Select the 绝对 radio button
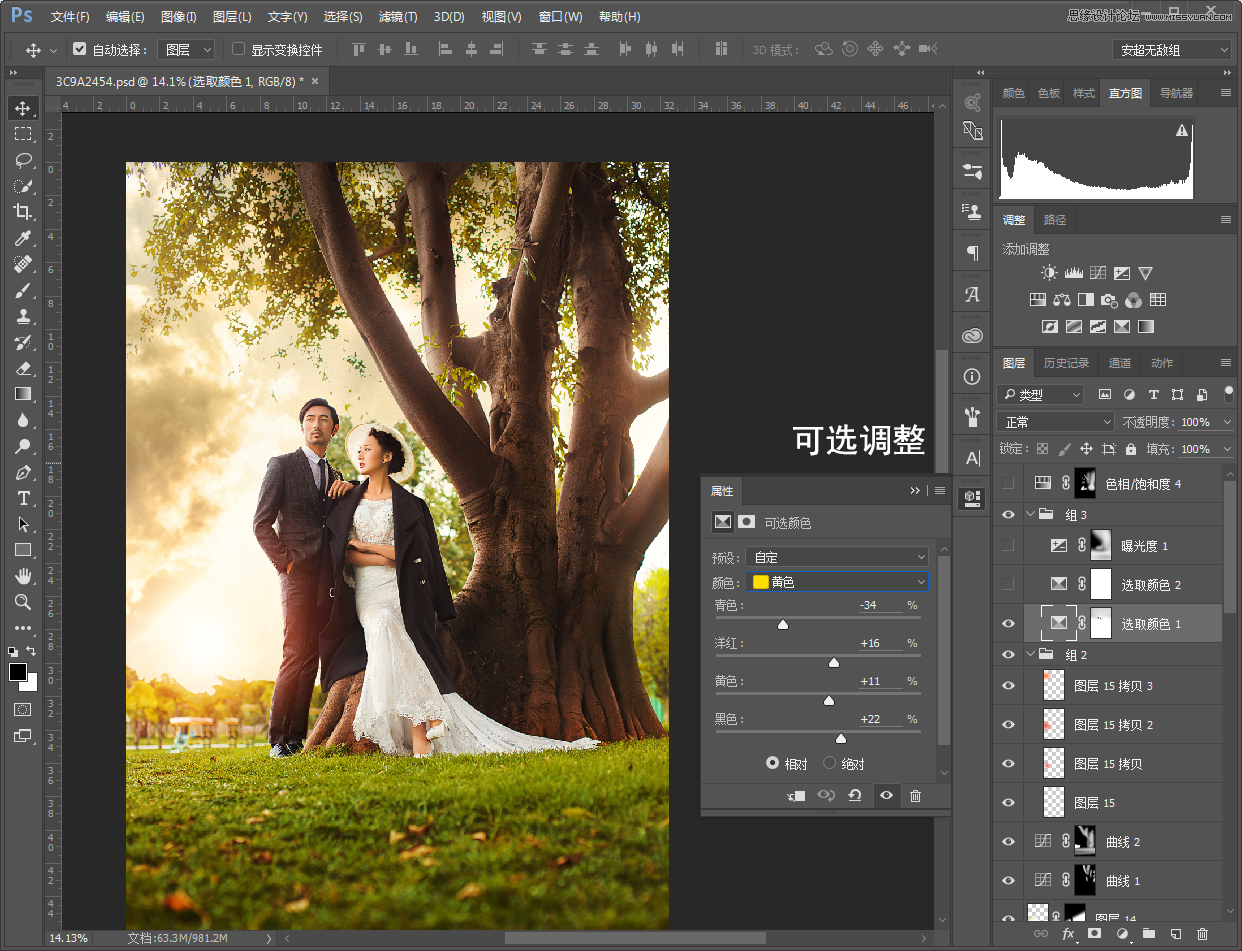Image resolution: width=1242 pixels, height=951 pixels. click(829, 763)
